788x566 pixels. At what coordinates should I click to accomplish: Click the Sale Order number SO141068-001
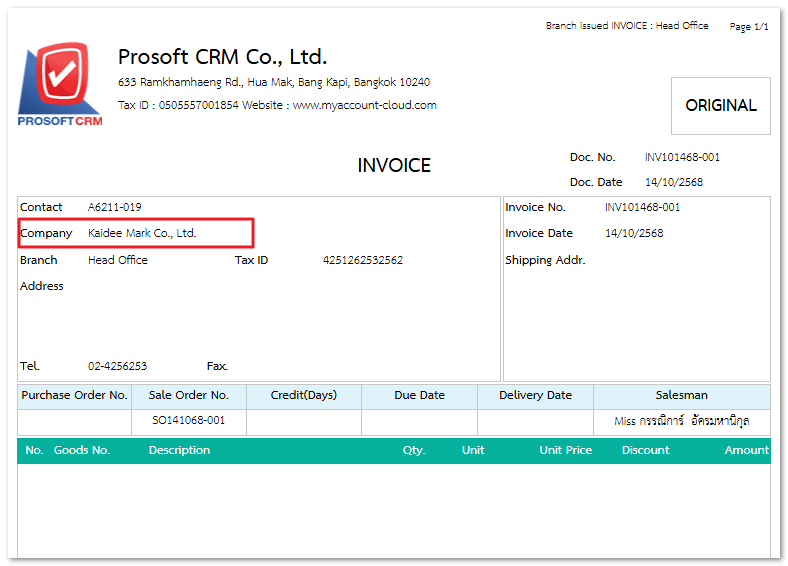(188, 421)
